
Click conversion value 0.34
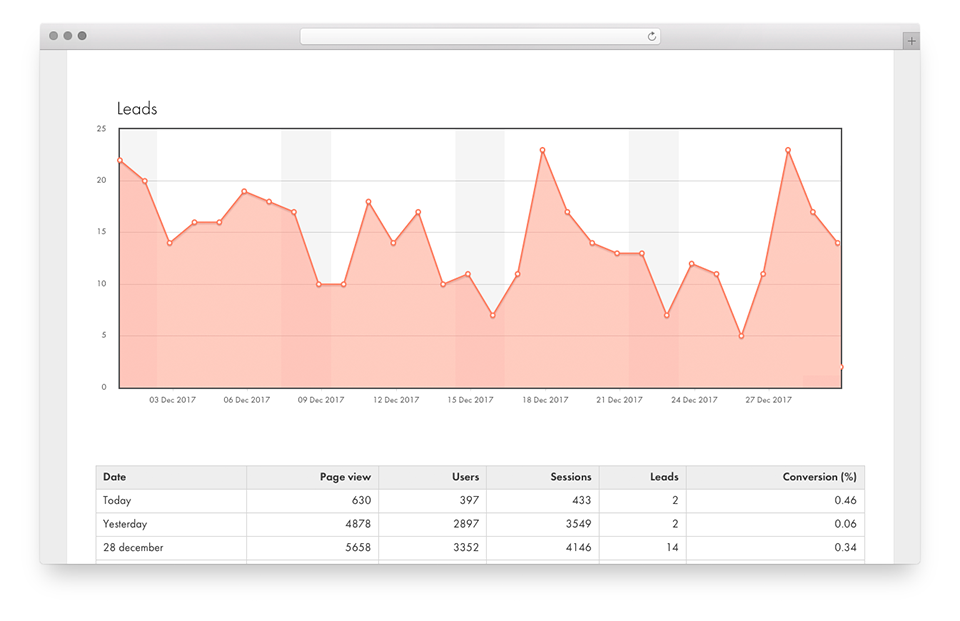(846, 547)
